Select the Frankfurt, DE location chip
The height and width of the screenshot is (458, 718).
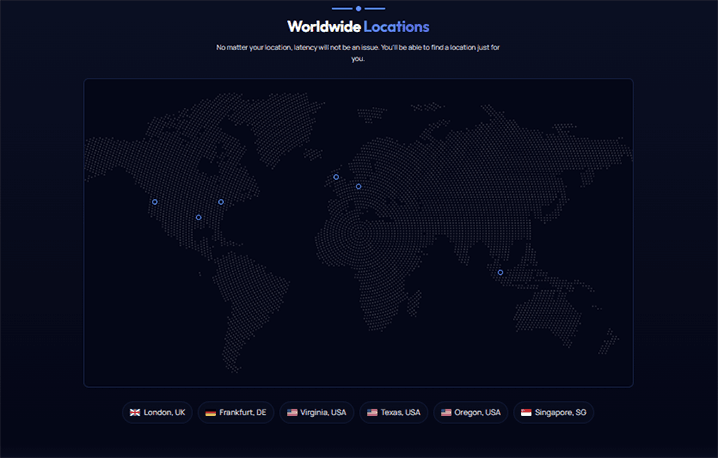(x=236, y=413)
